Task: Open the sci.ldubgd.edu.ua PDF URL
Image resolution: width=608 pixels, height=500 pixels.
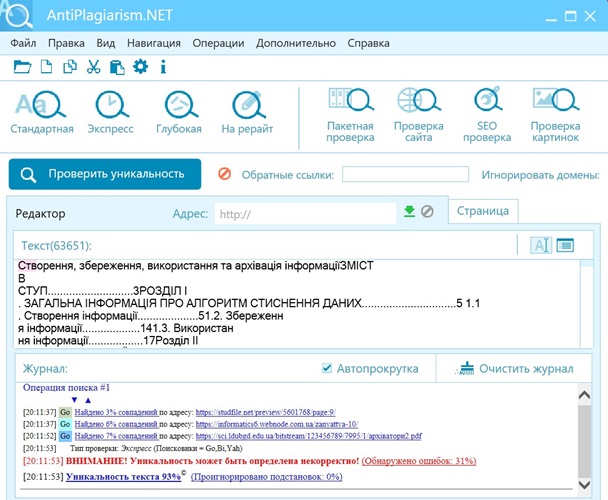Action: point(309,436)
